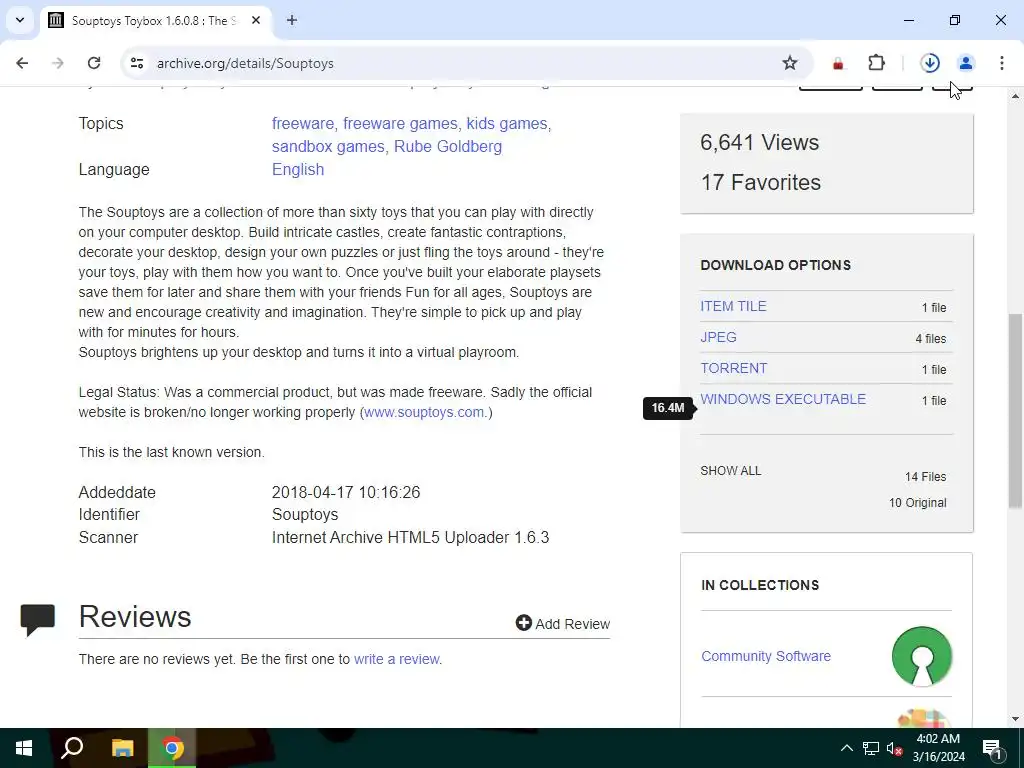Screen dimensions: 1024x768
Task: Go forward to the next page
Action: click(x=58, y=63)
